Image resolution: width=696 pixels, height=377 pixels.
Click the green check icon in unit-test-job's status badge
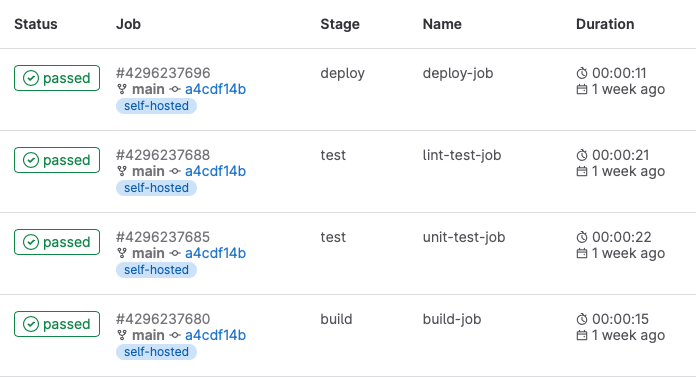pos(31,242)
